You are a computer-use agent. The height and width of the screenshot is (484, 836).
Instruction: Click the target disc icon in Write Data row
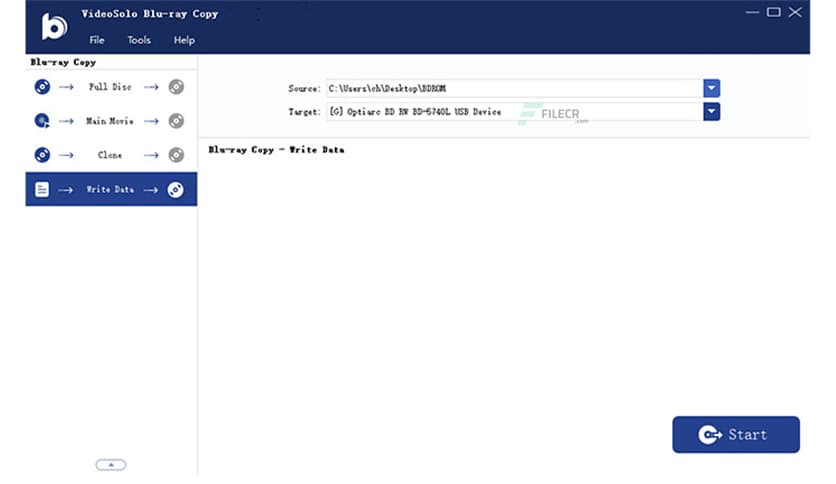click(x=175, y=189)
